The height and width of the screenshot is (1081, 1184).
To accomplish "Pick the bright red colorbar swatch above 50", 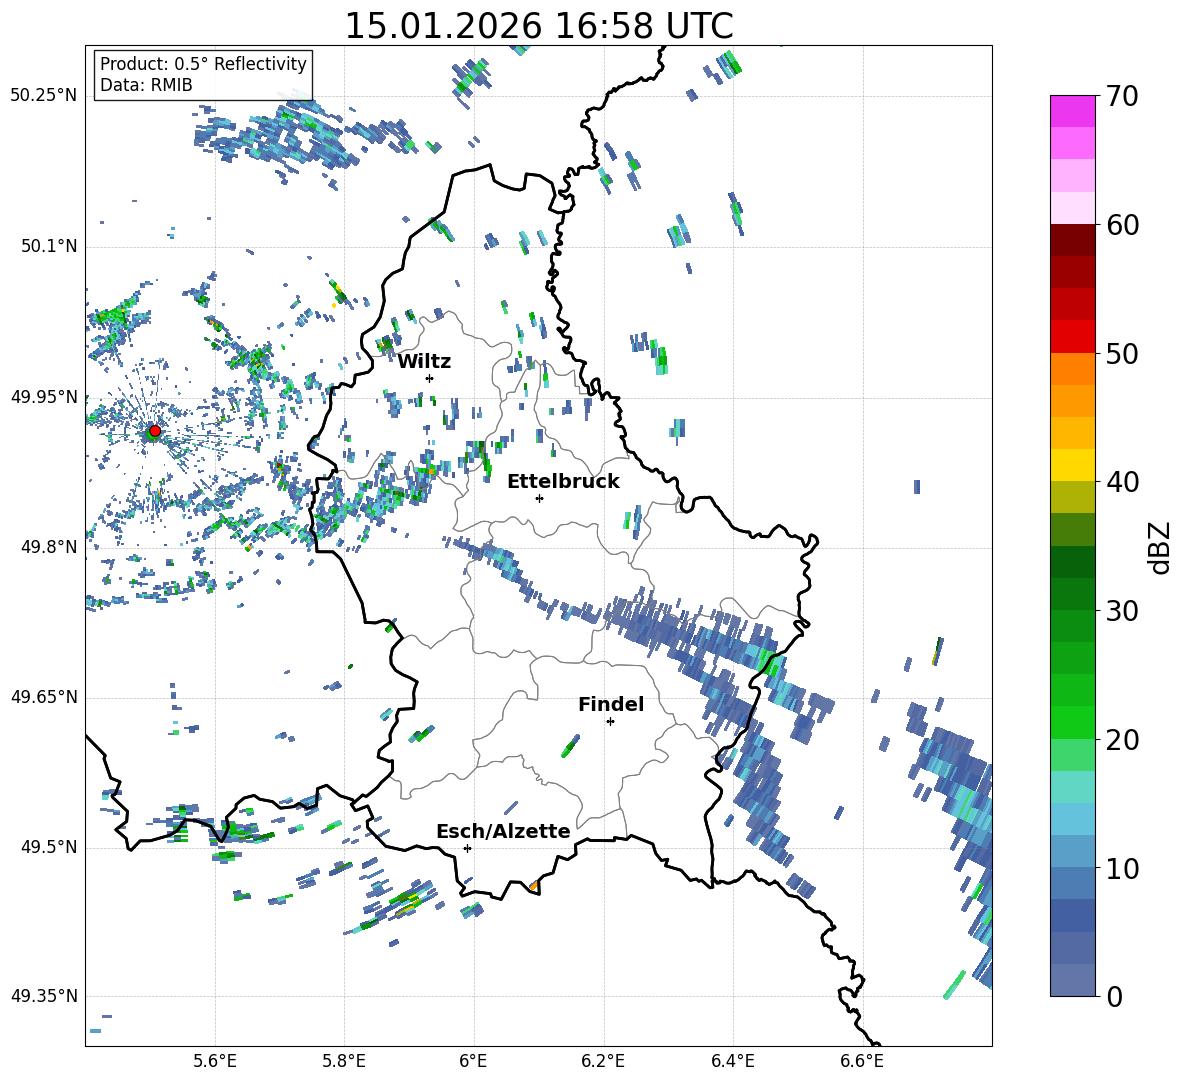I will (1073, 336).
